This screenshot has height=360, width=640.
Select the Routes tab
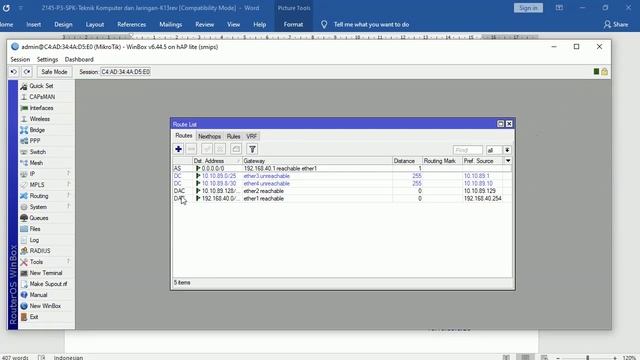[184, 136]
